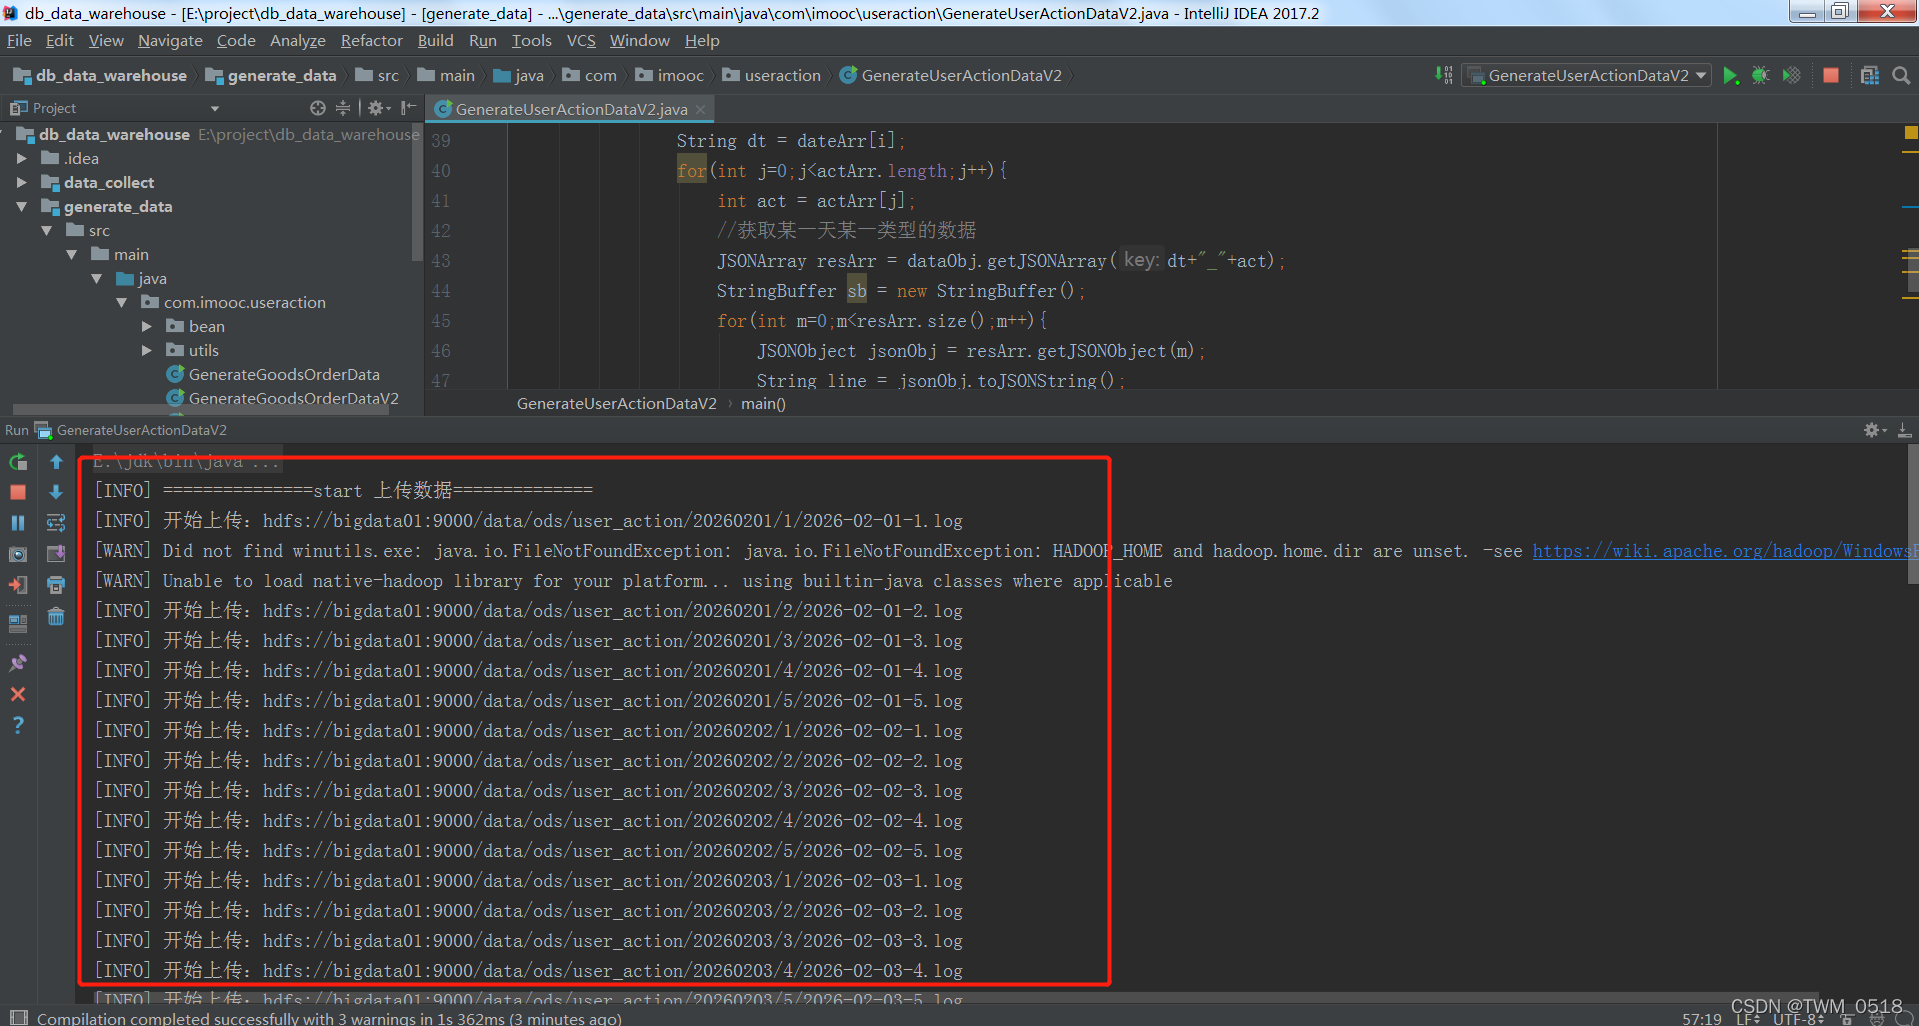
Task: Go down the stack trace arrow
Action: 56,492
